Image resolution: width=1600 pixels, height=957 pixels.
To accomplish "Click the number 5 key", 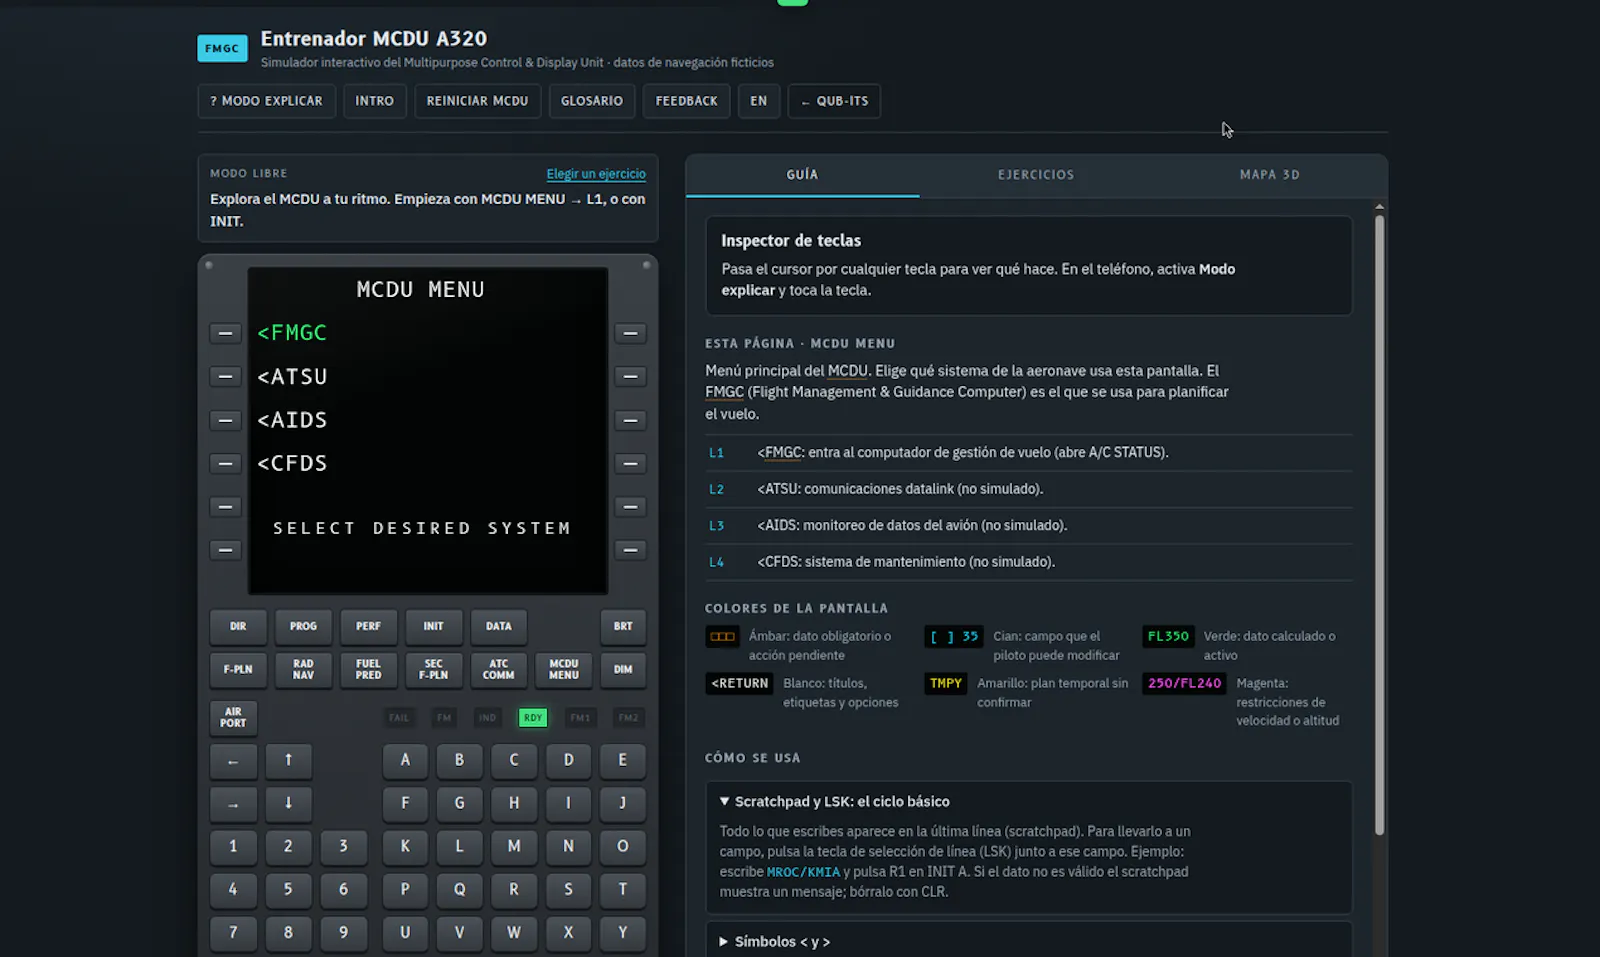I will (288, 889).
